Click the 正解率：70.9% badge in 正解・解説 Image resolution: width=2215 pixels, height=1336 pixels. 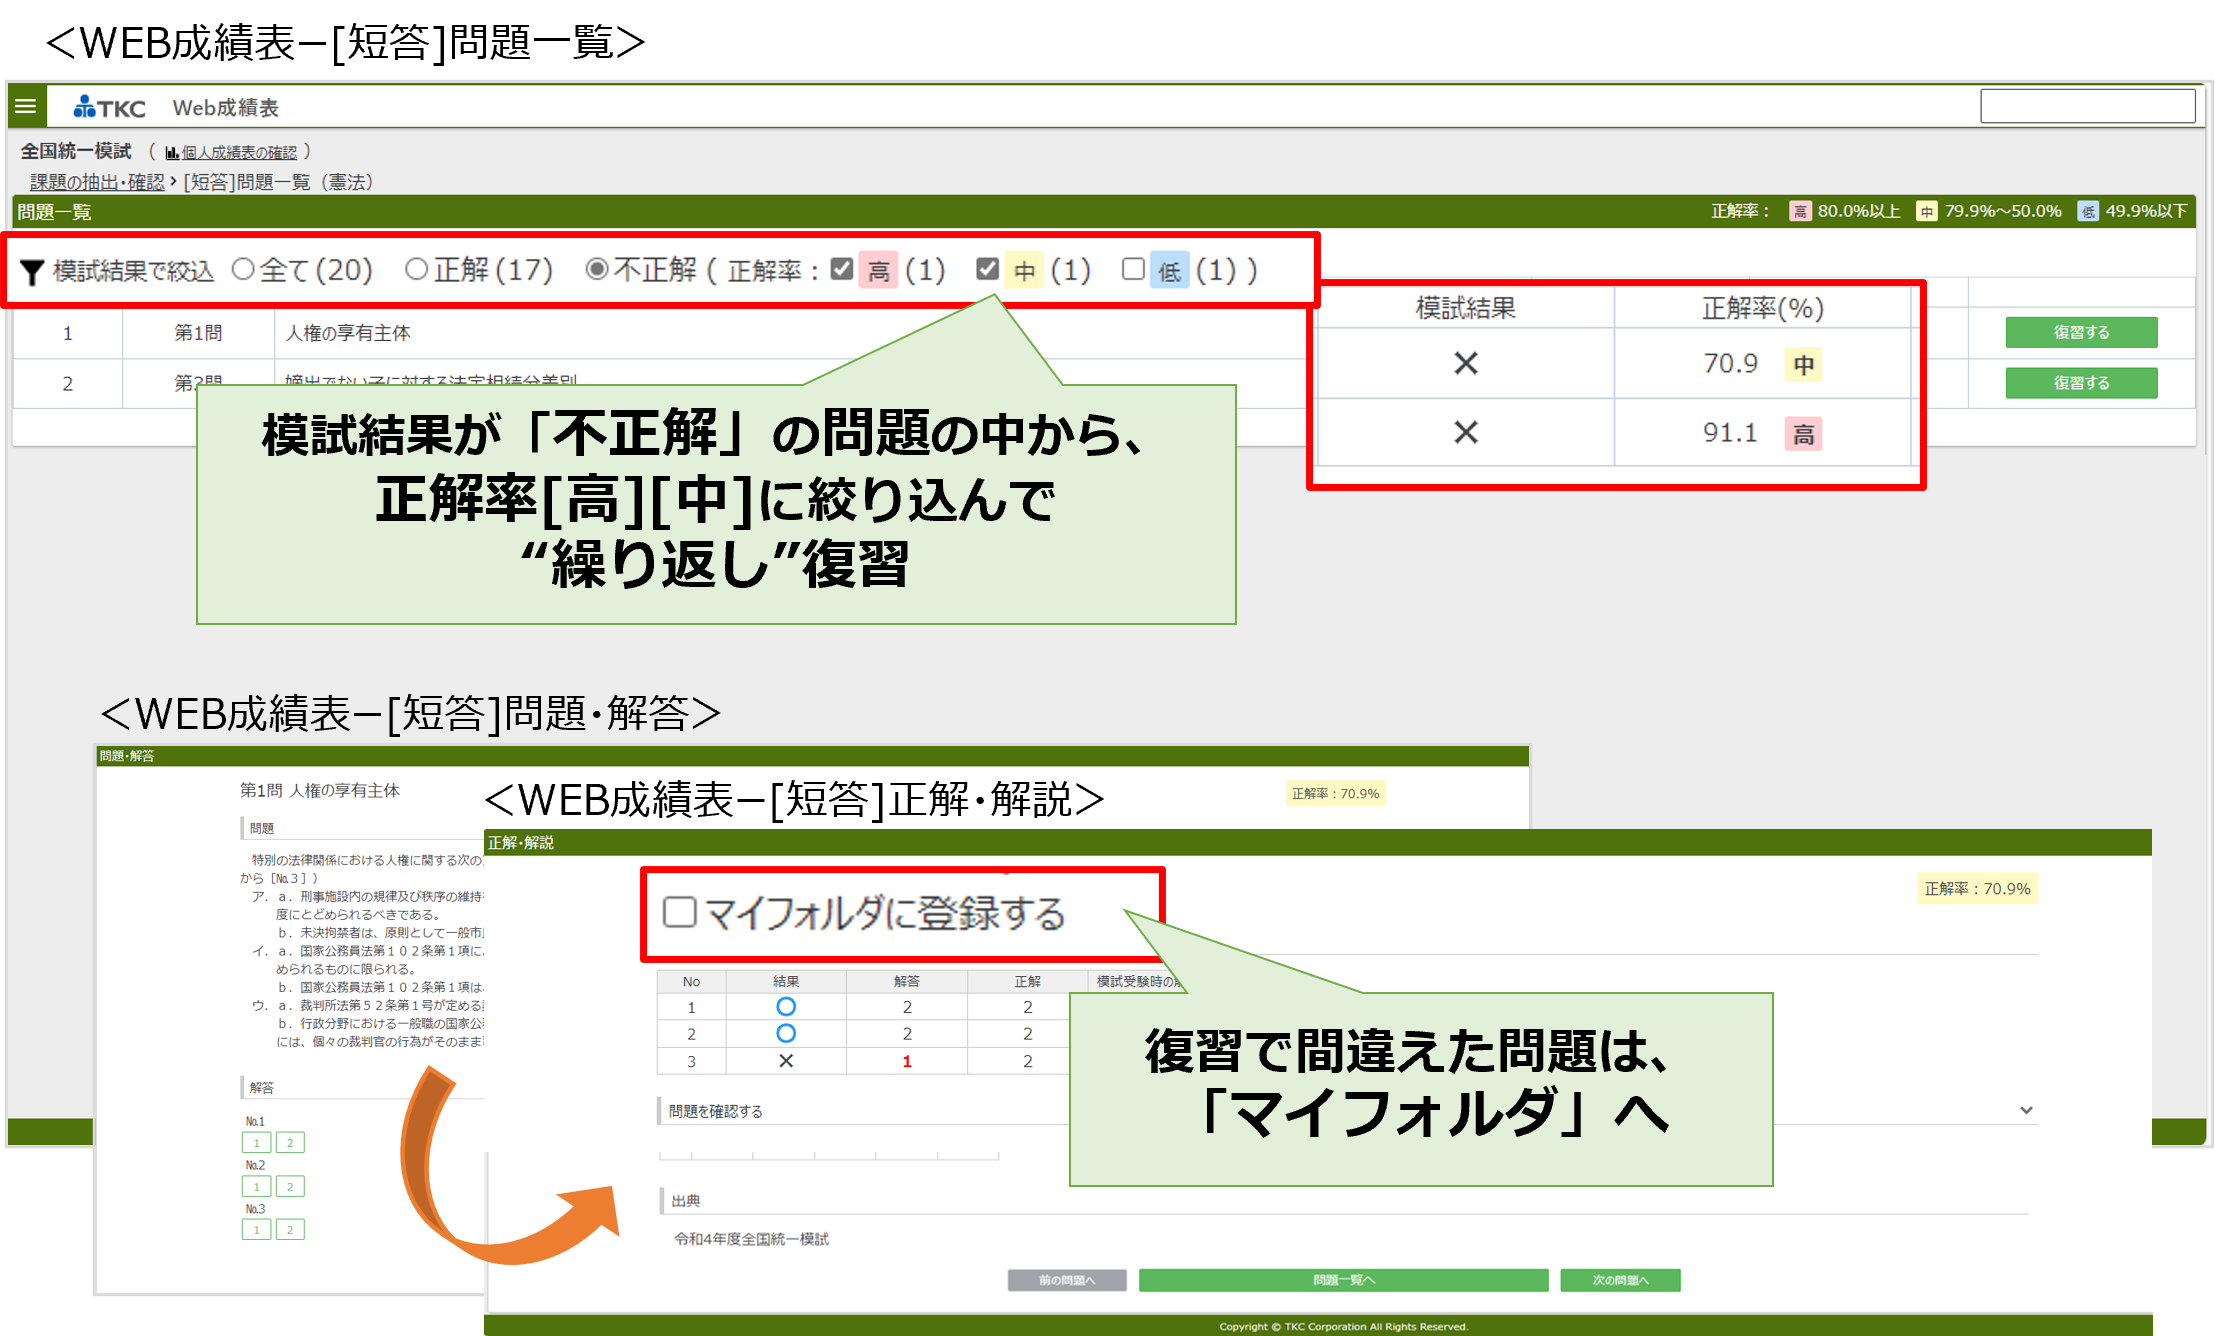click(1977, 888)
